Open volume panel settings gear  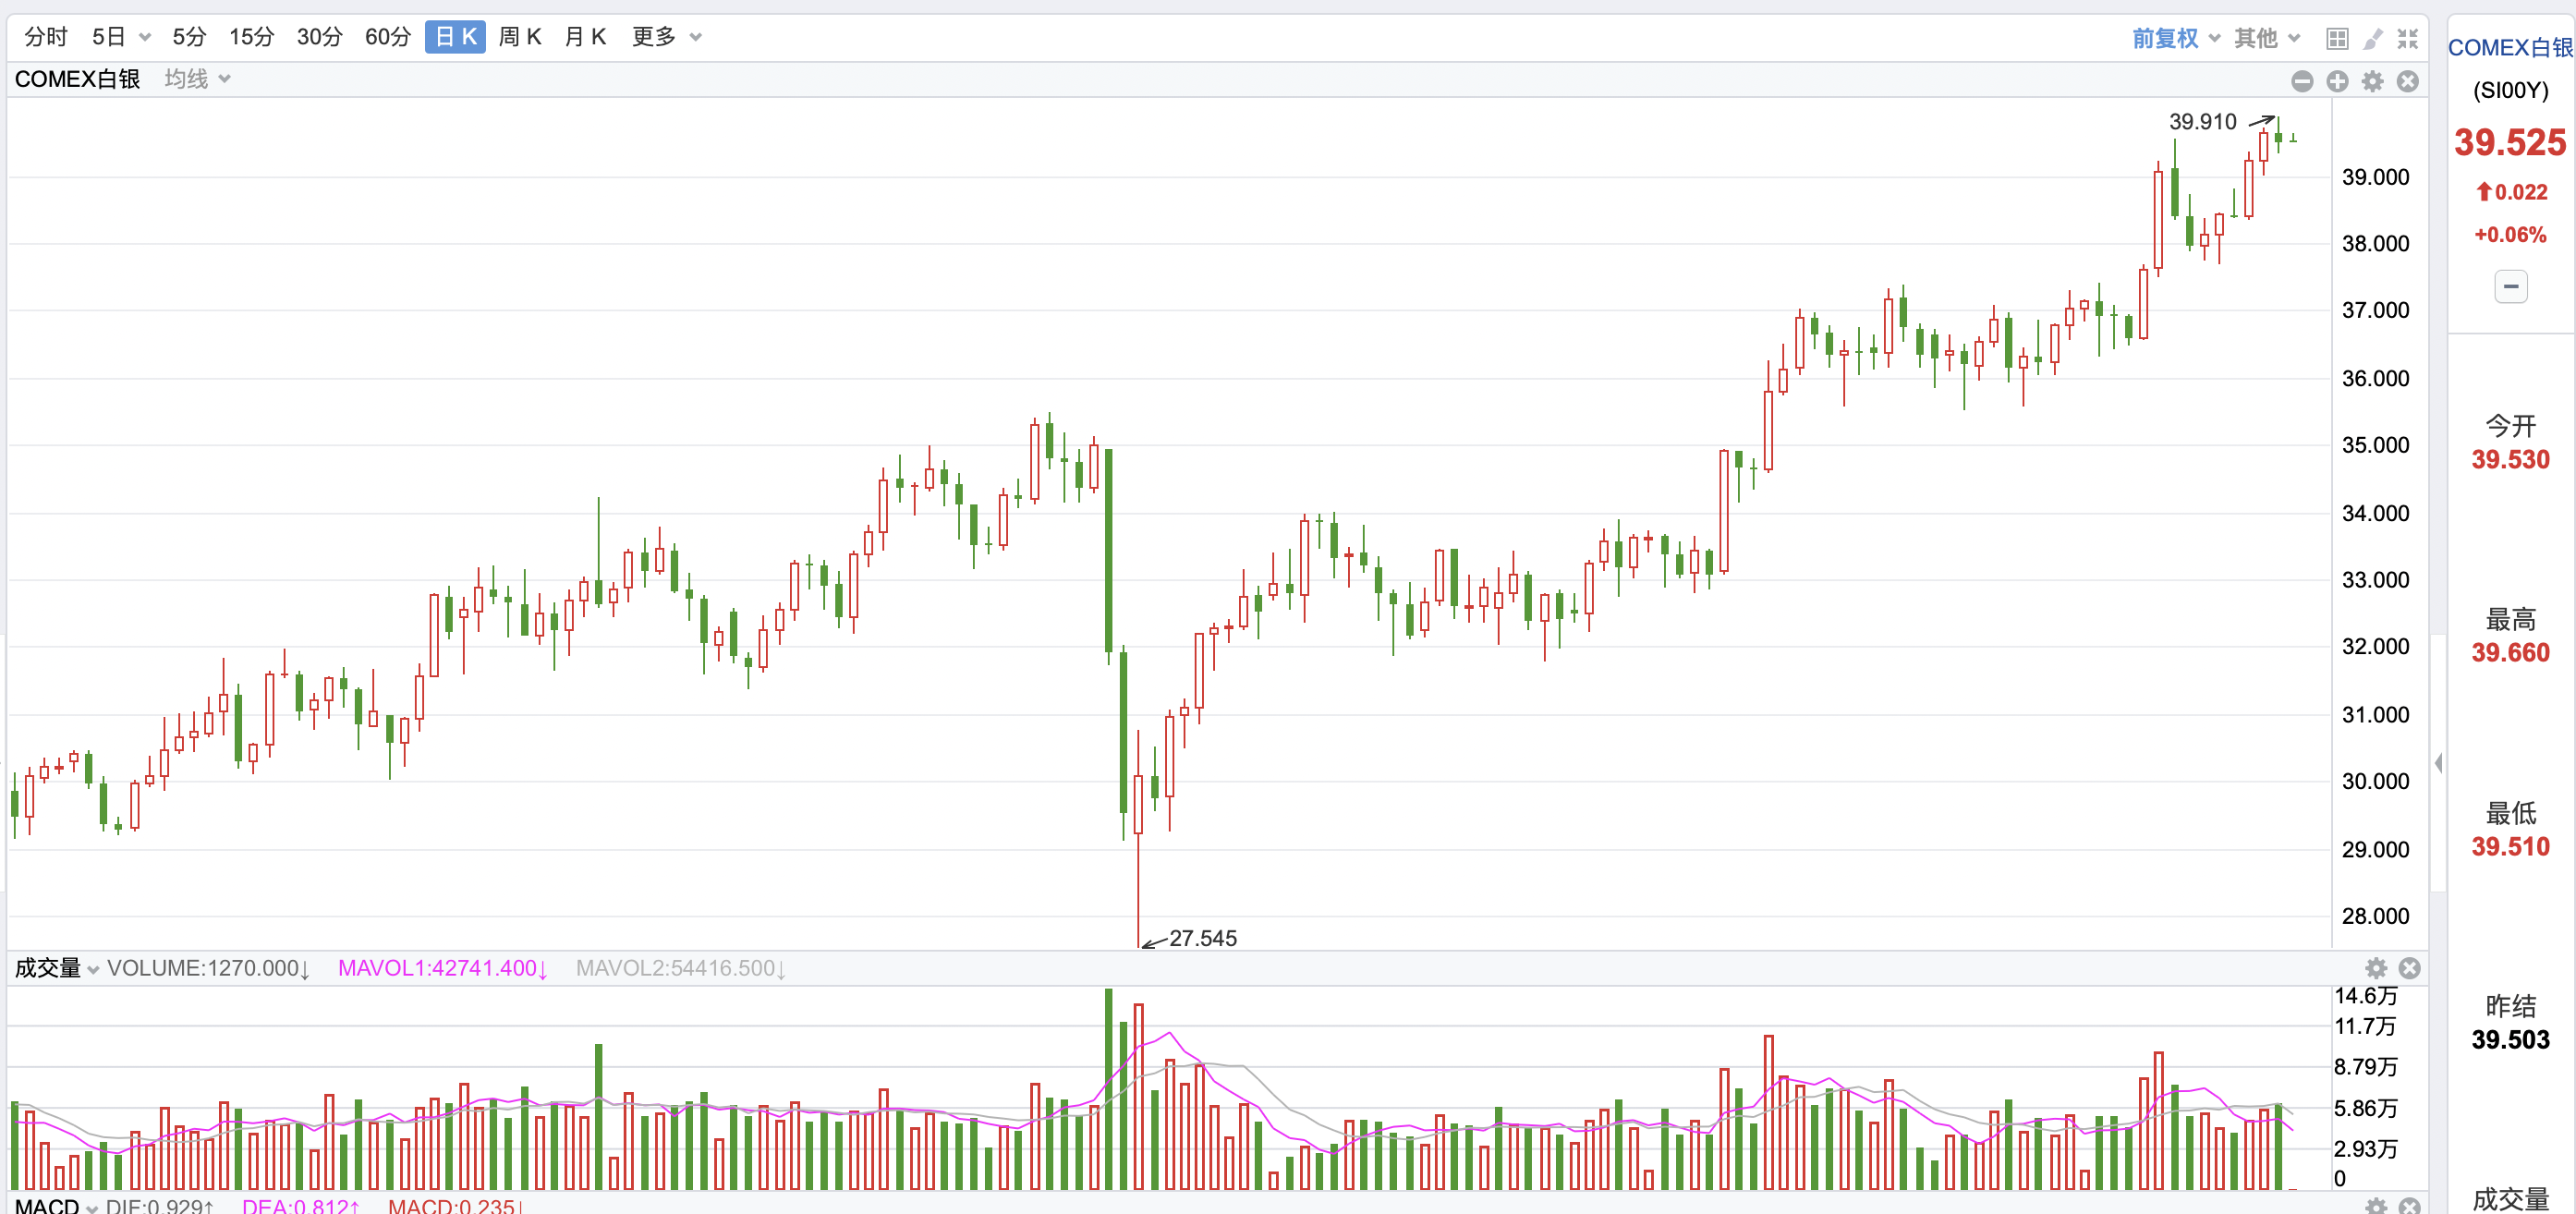coord(2376,967)
